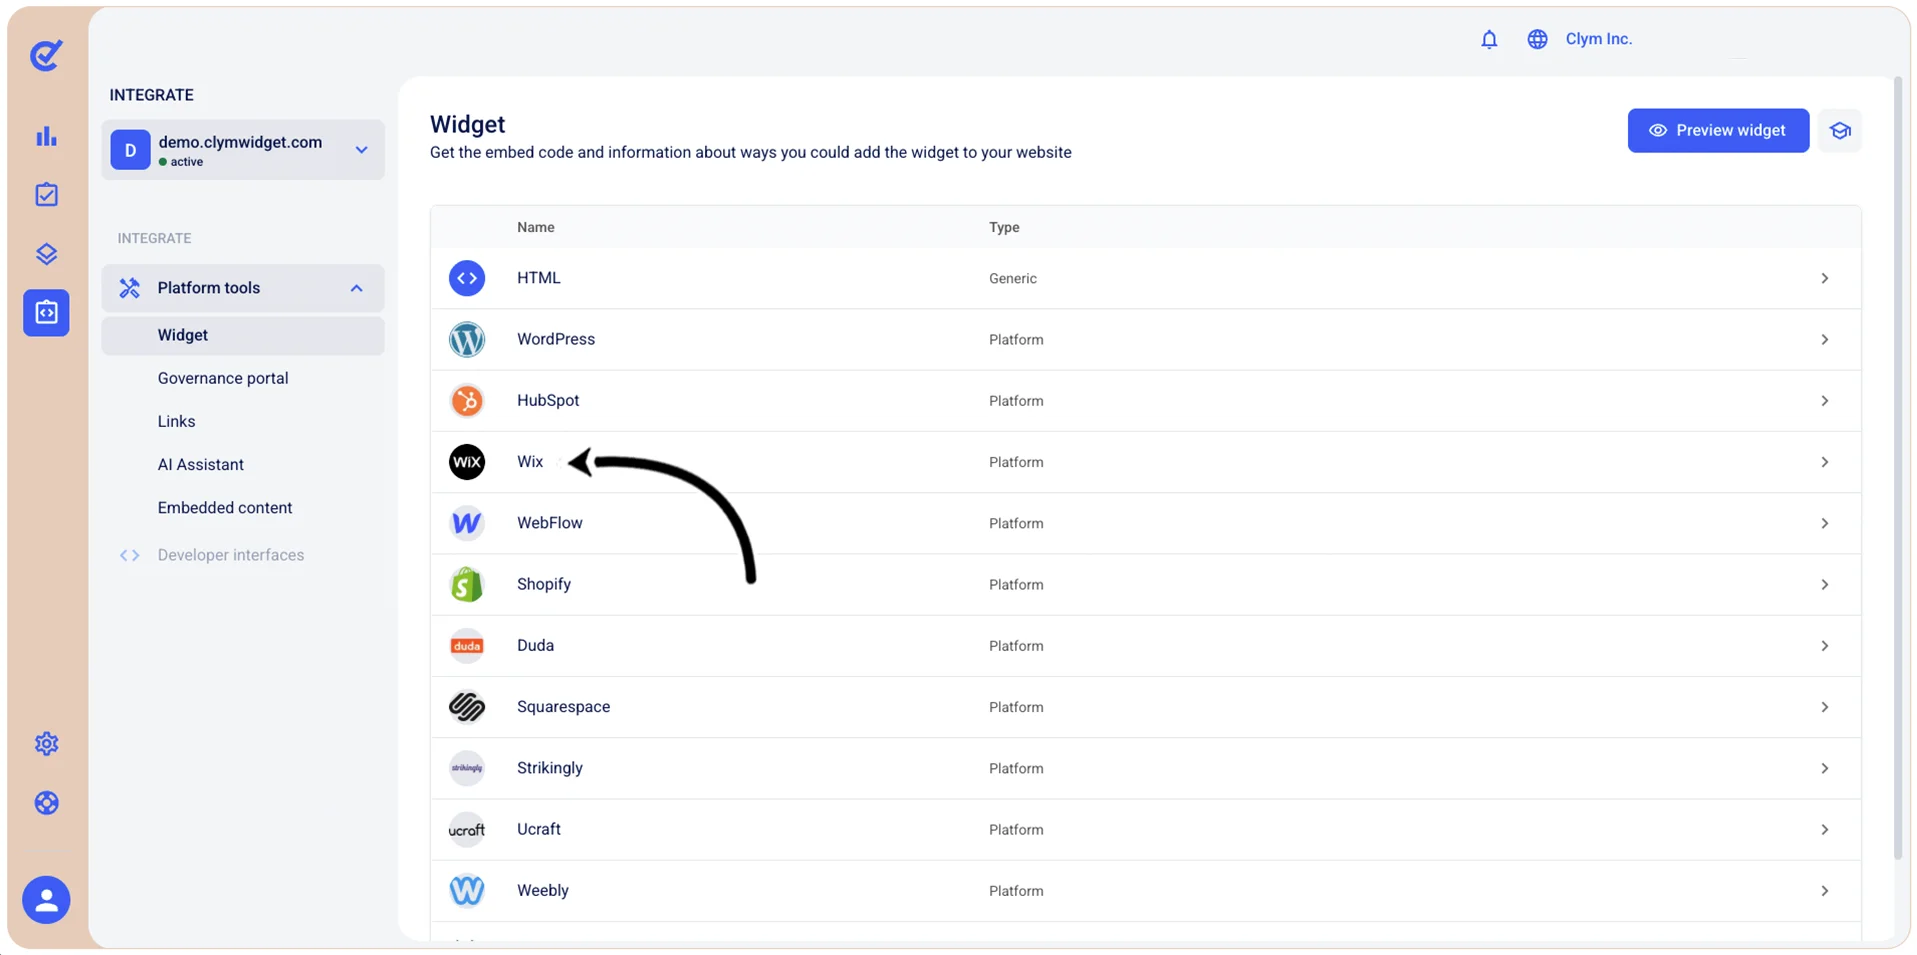Click the Type column header
Screen dimensions: 1917x955
[x=1004, y=227]
